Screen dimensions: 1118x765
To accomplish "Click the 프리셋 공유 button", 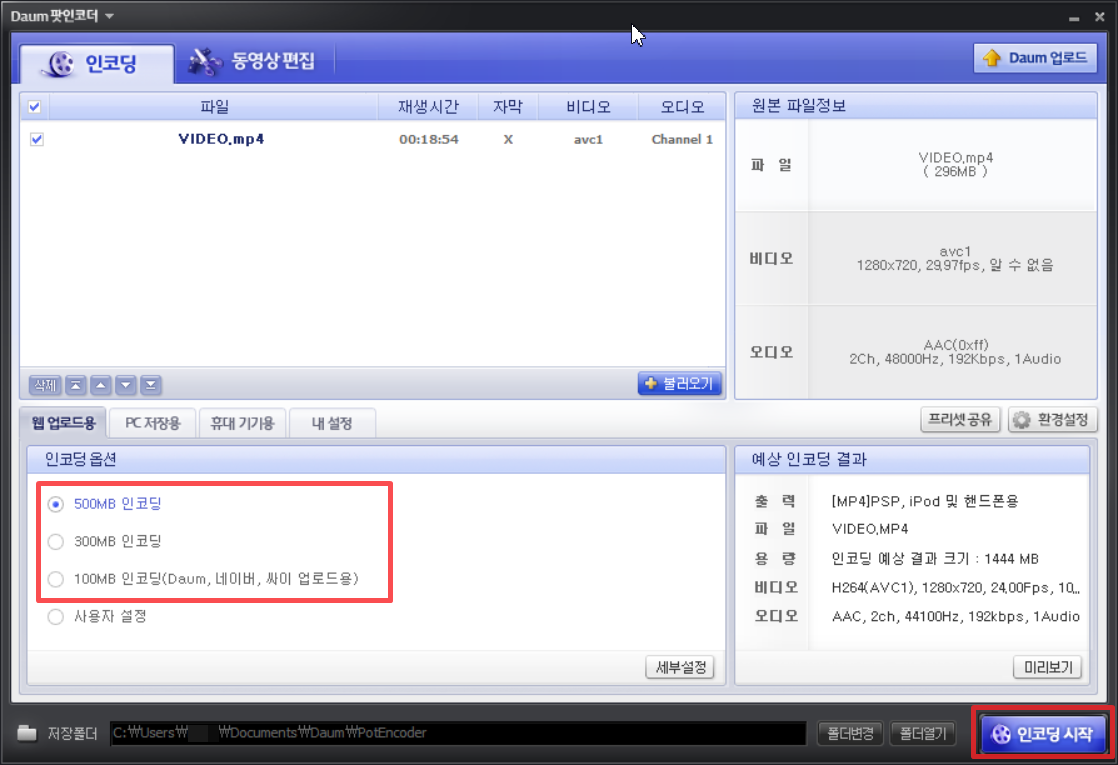I will coord(960,419).
